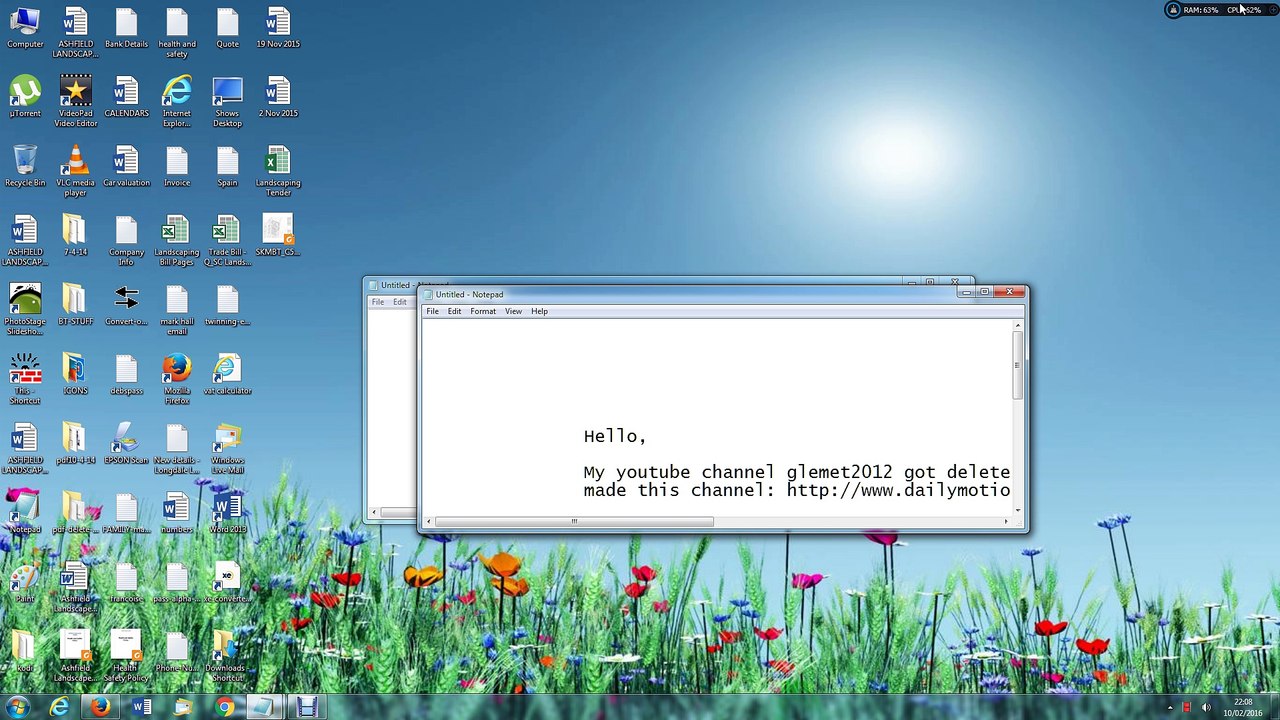Select the Landscaping Bill Pages spreadsheet
1280x720 pixels.
(177, 241)
